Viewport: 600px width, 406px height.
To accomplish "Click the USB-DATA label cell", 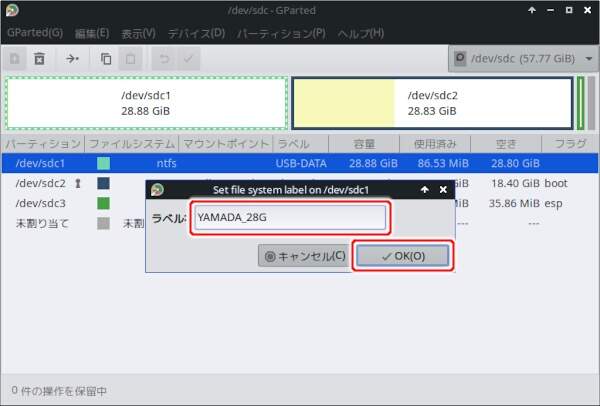I will pos(301,163).
